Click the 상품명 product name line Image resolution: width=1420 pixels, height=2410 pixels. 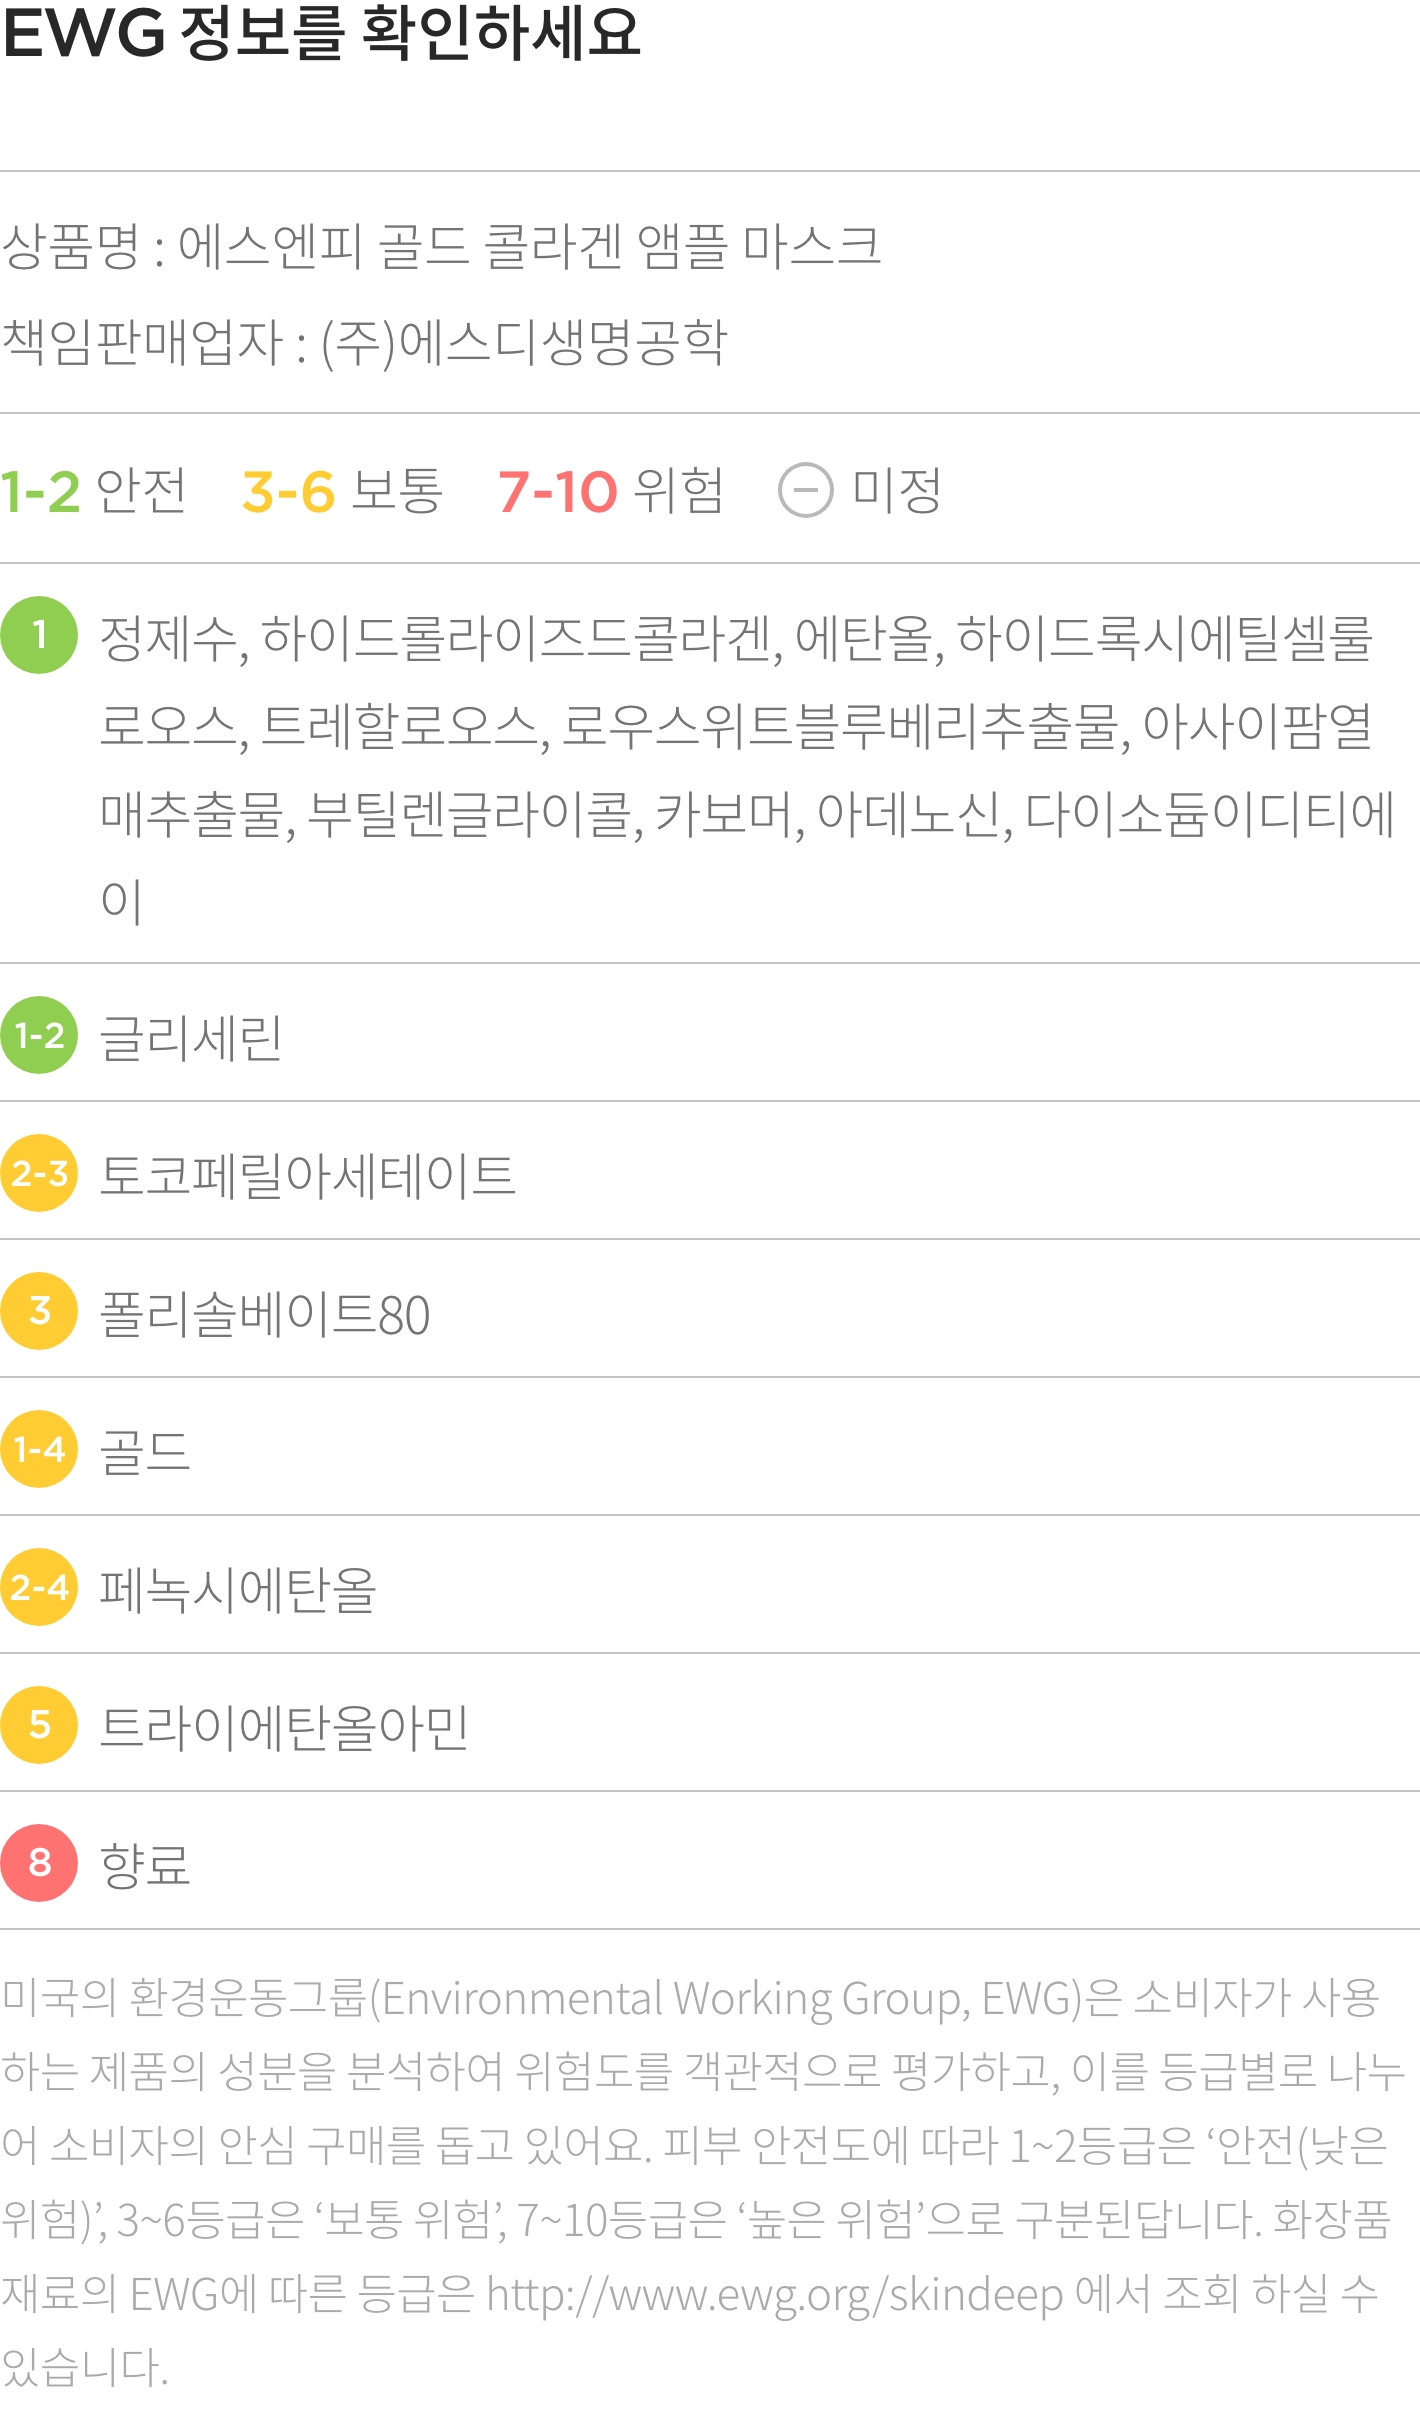[x=441, y=246]
